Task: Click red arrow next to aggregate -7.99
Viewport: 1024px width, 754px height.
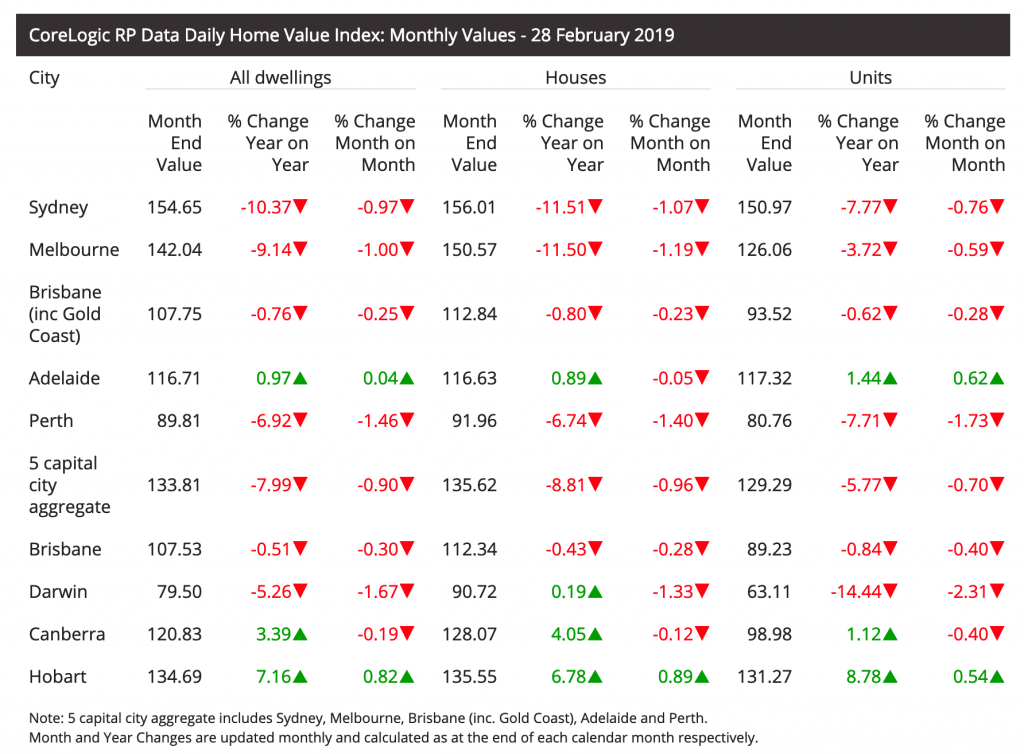Action: (x=300, y=486)
